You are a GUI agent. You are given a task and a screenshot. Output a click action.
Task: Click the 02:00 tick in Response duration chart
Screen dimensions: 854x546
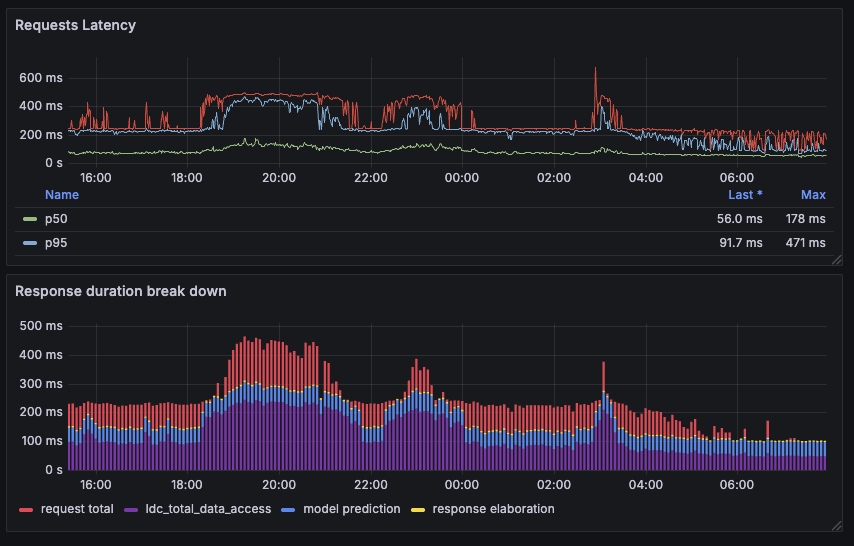(554, 484)
